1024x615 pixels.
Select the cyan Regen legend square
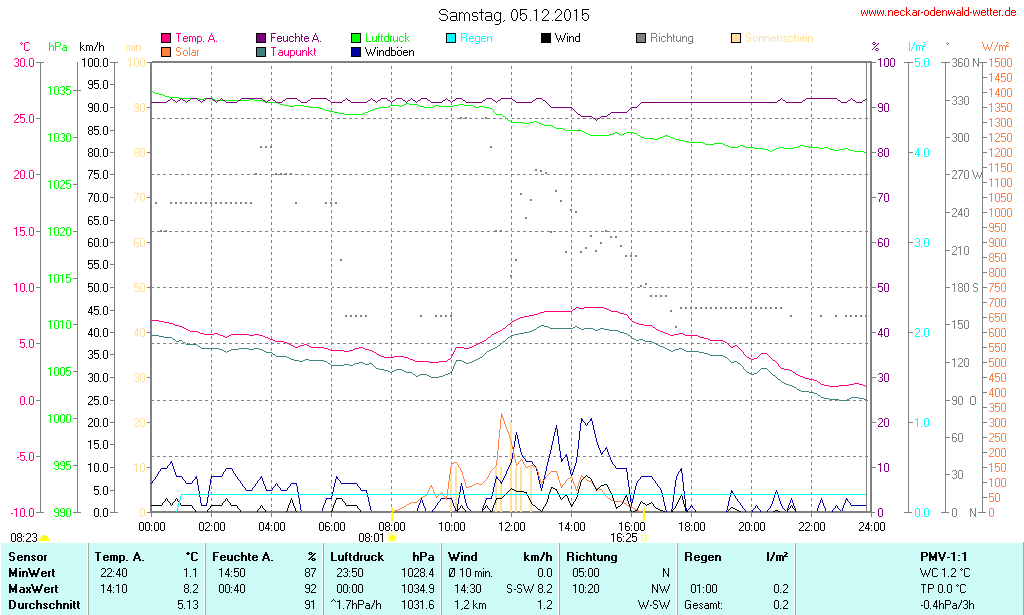tap(452, 39)
